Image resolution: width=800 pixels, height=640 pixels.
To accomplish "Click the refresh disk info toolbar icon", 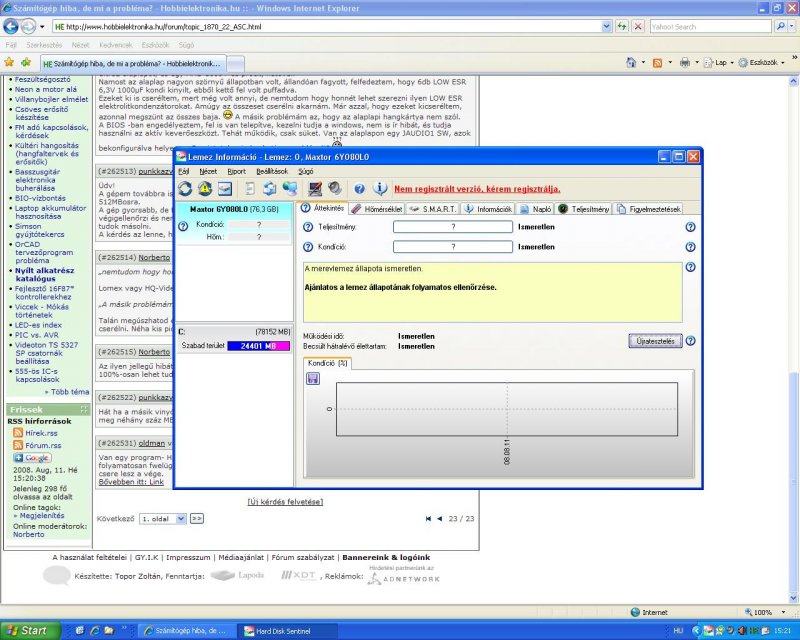I will (x=185, y=189).
